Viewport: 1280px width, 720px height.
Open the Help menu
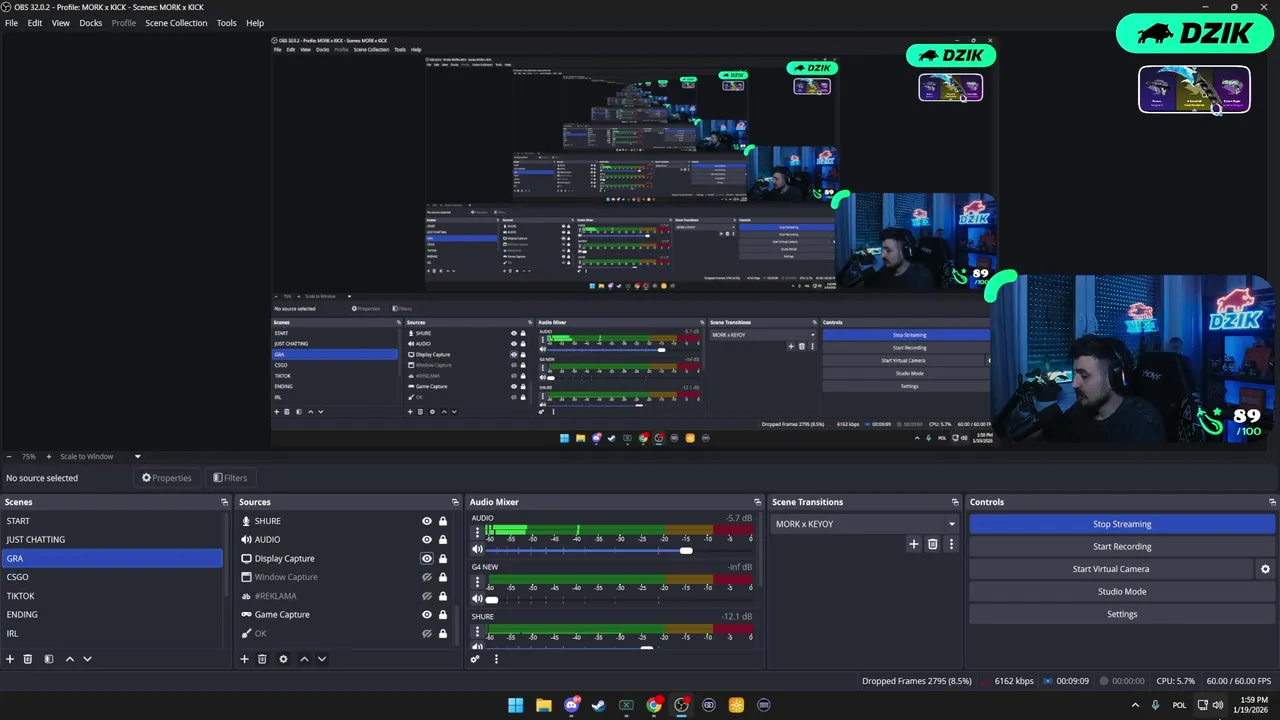(x=255, y=23)
